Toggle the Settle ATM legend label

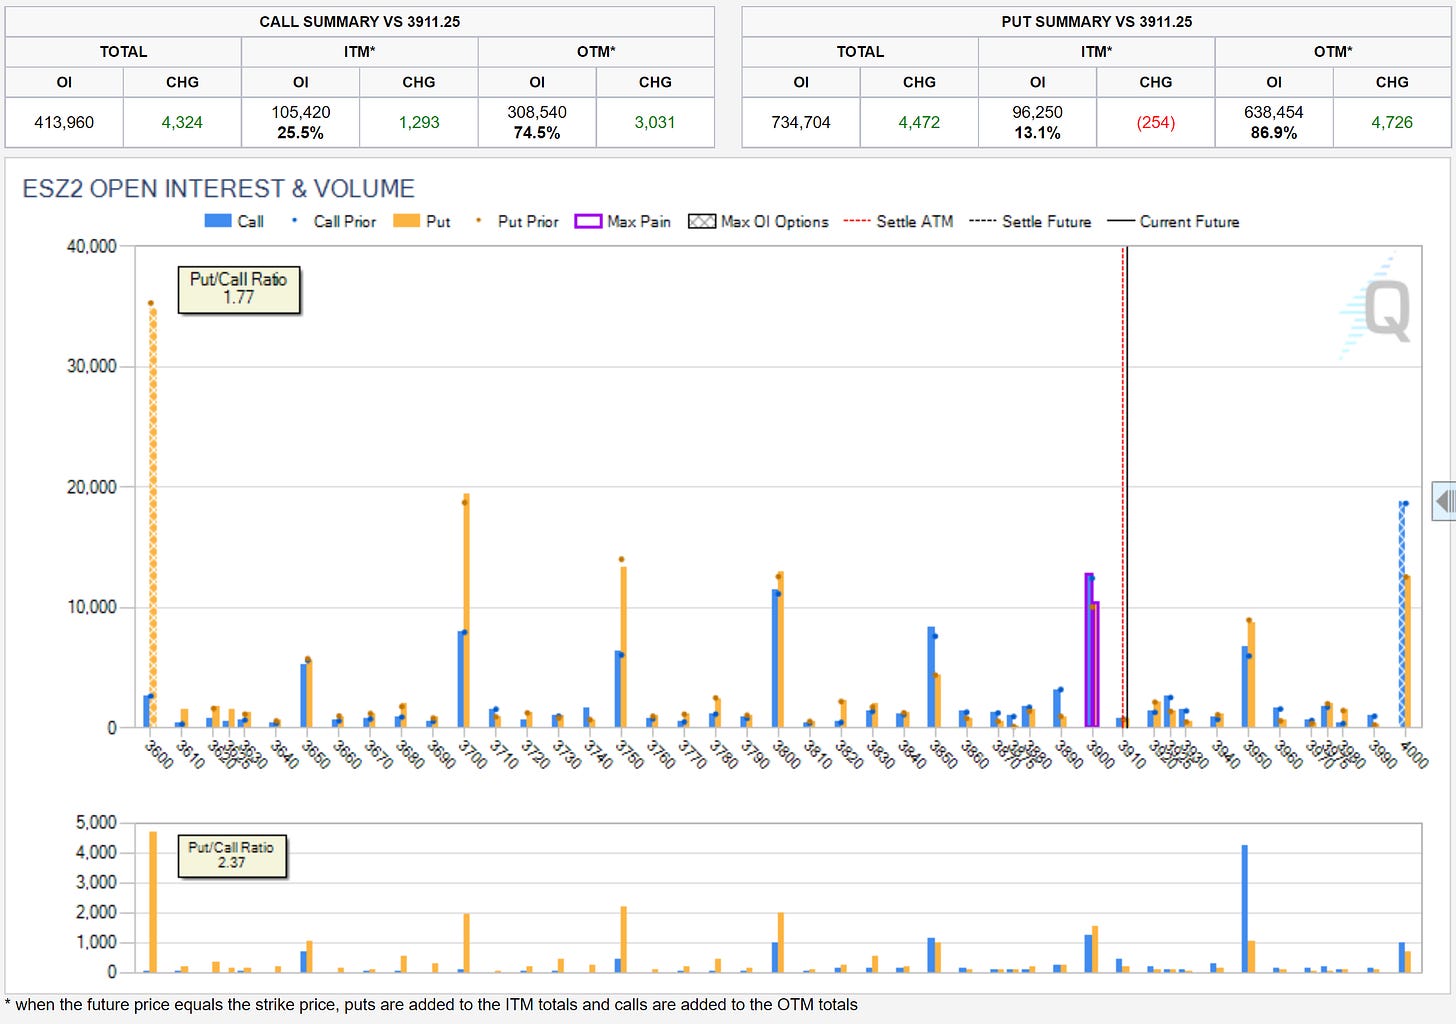pos(915,222)
